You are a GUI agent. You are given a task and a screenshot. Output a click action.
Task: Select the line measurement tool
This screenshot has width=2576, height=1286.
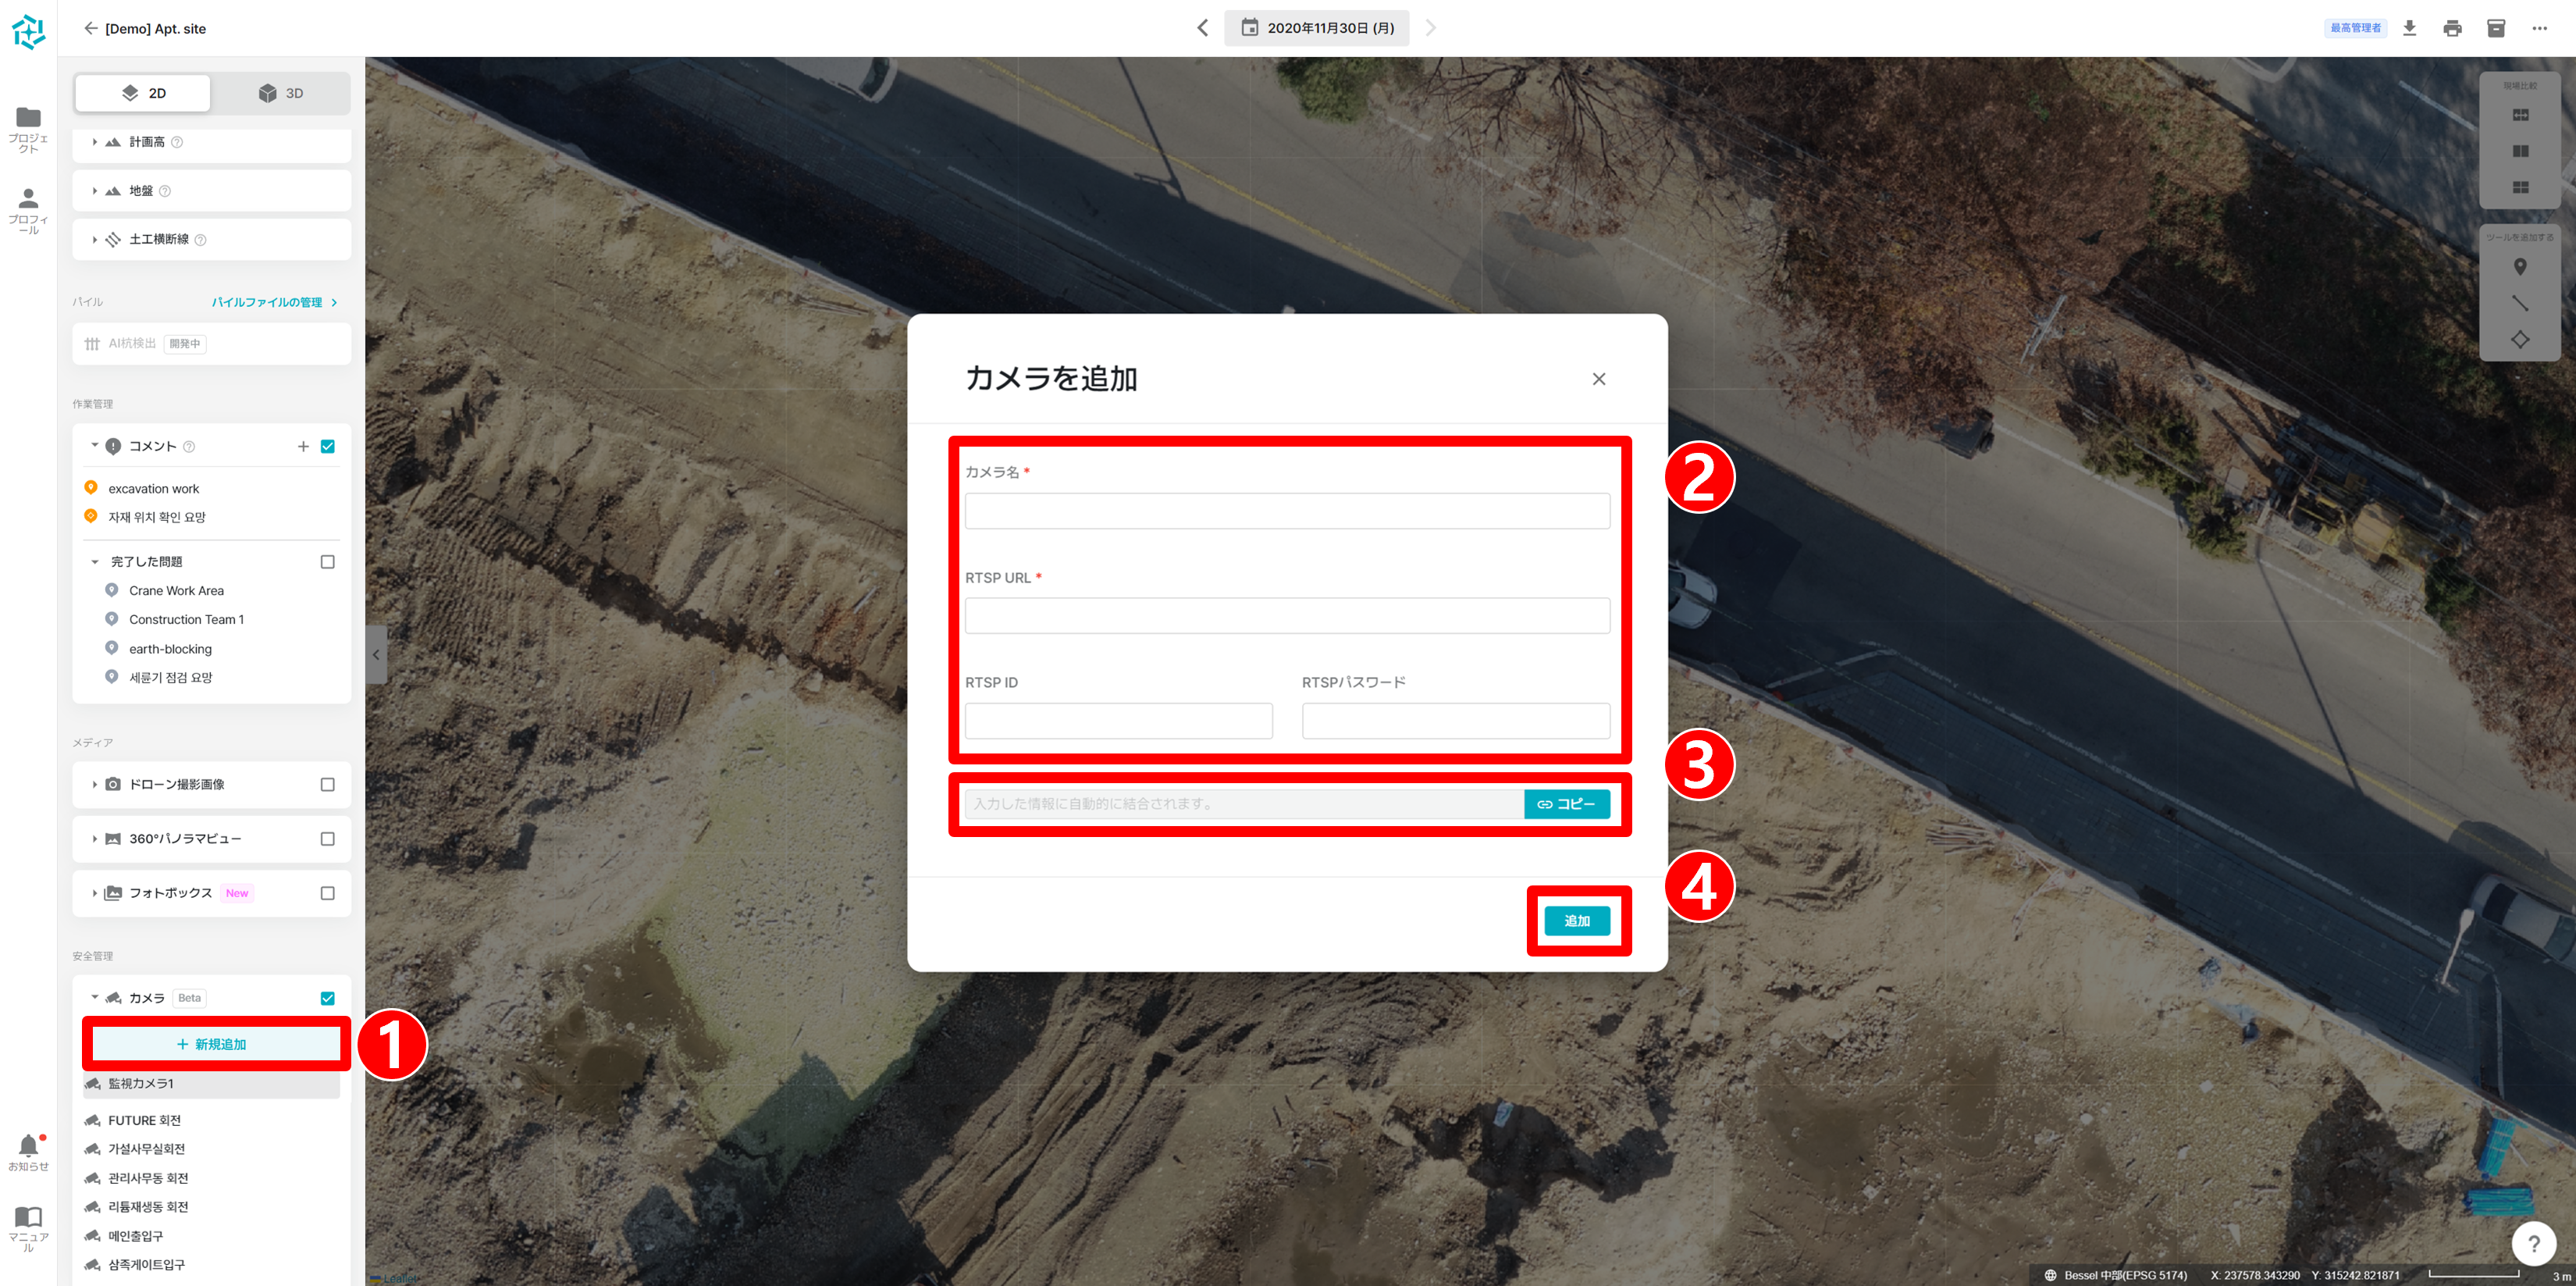click(2521, 304)
